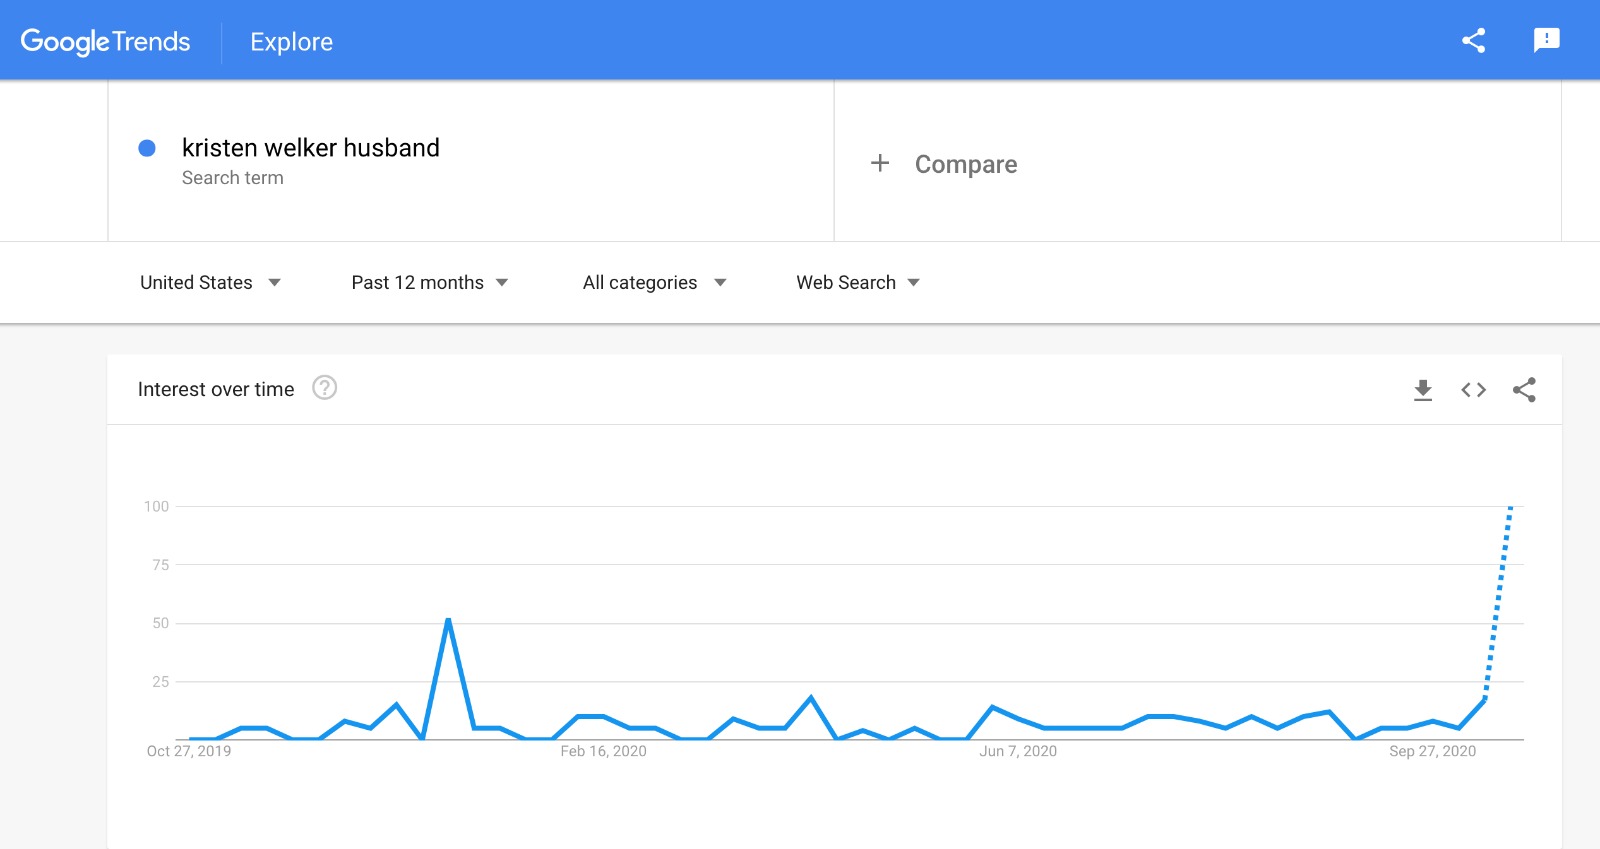1600x849 pixels.
Task: Edit the kristen welker husband search term
Action: coord(310,148)
